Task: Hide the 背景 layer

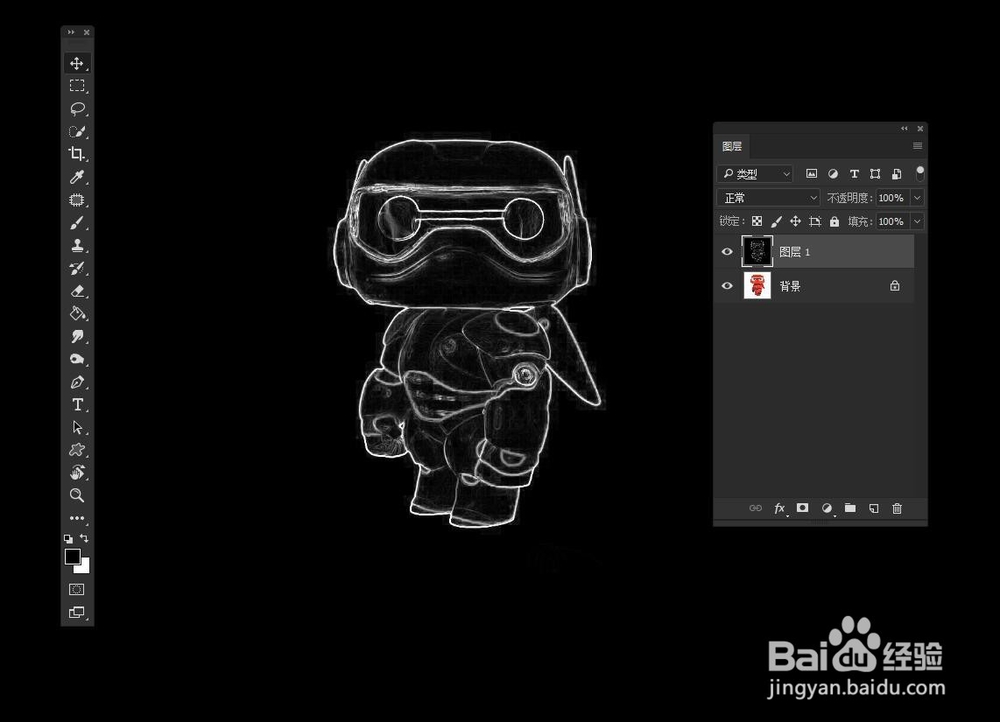Action: coord(727,286)
